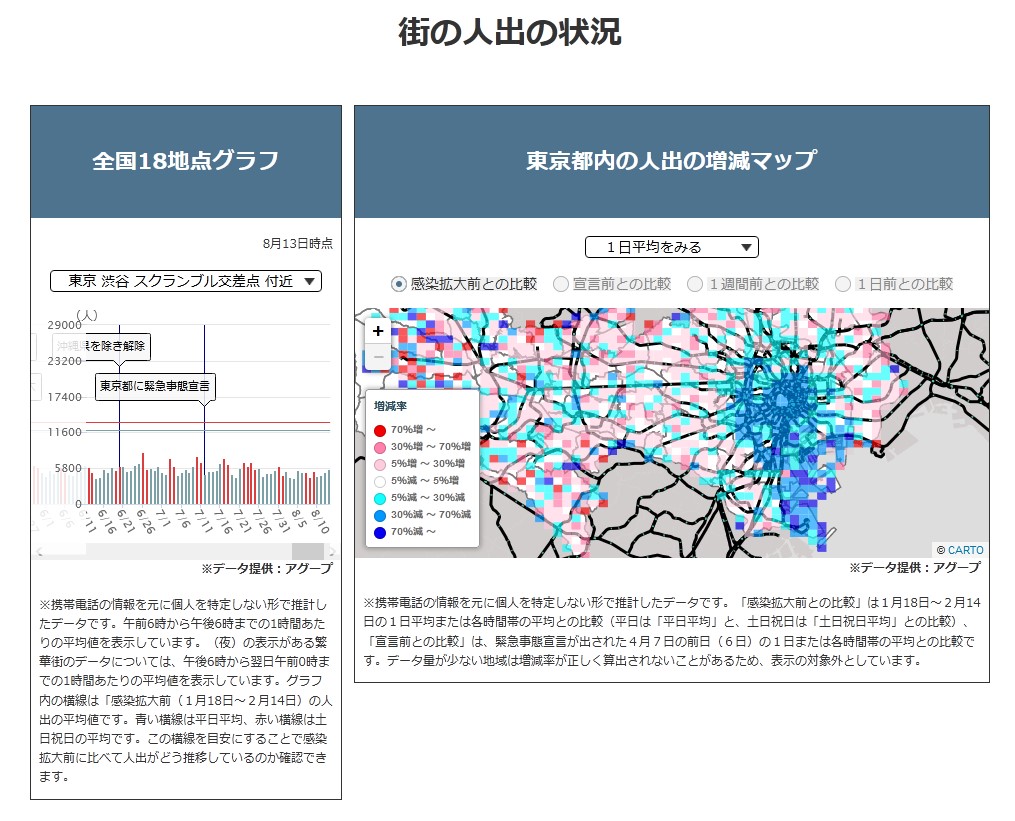Click left scroll arrow under the chart
Image resolution: width=1015 pixels, height=821 pixels.
pos(39,552)
